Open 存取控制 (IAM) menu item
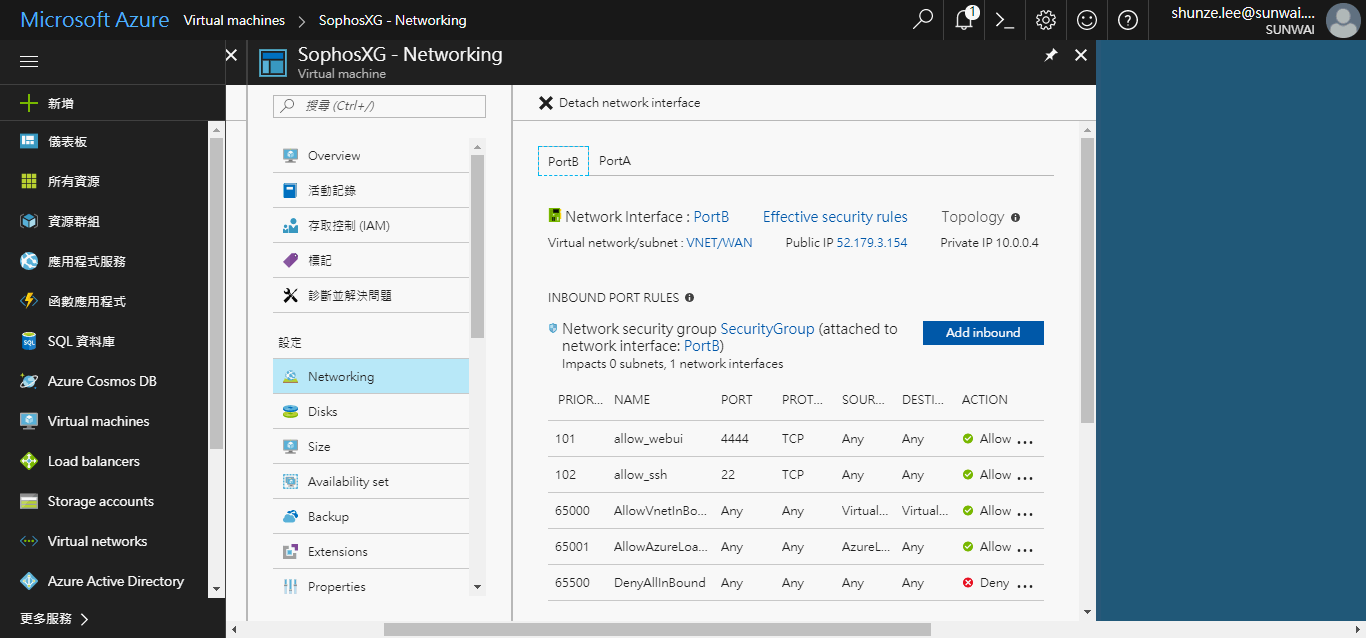Screen dimensions: 1366x638 (371, 226)
